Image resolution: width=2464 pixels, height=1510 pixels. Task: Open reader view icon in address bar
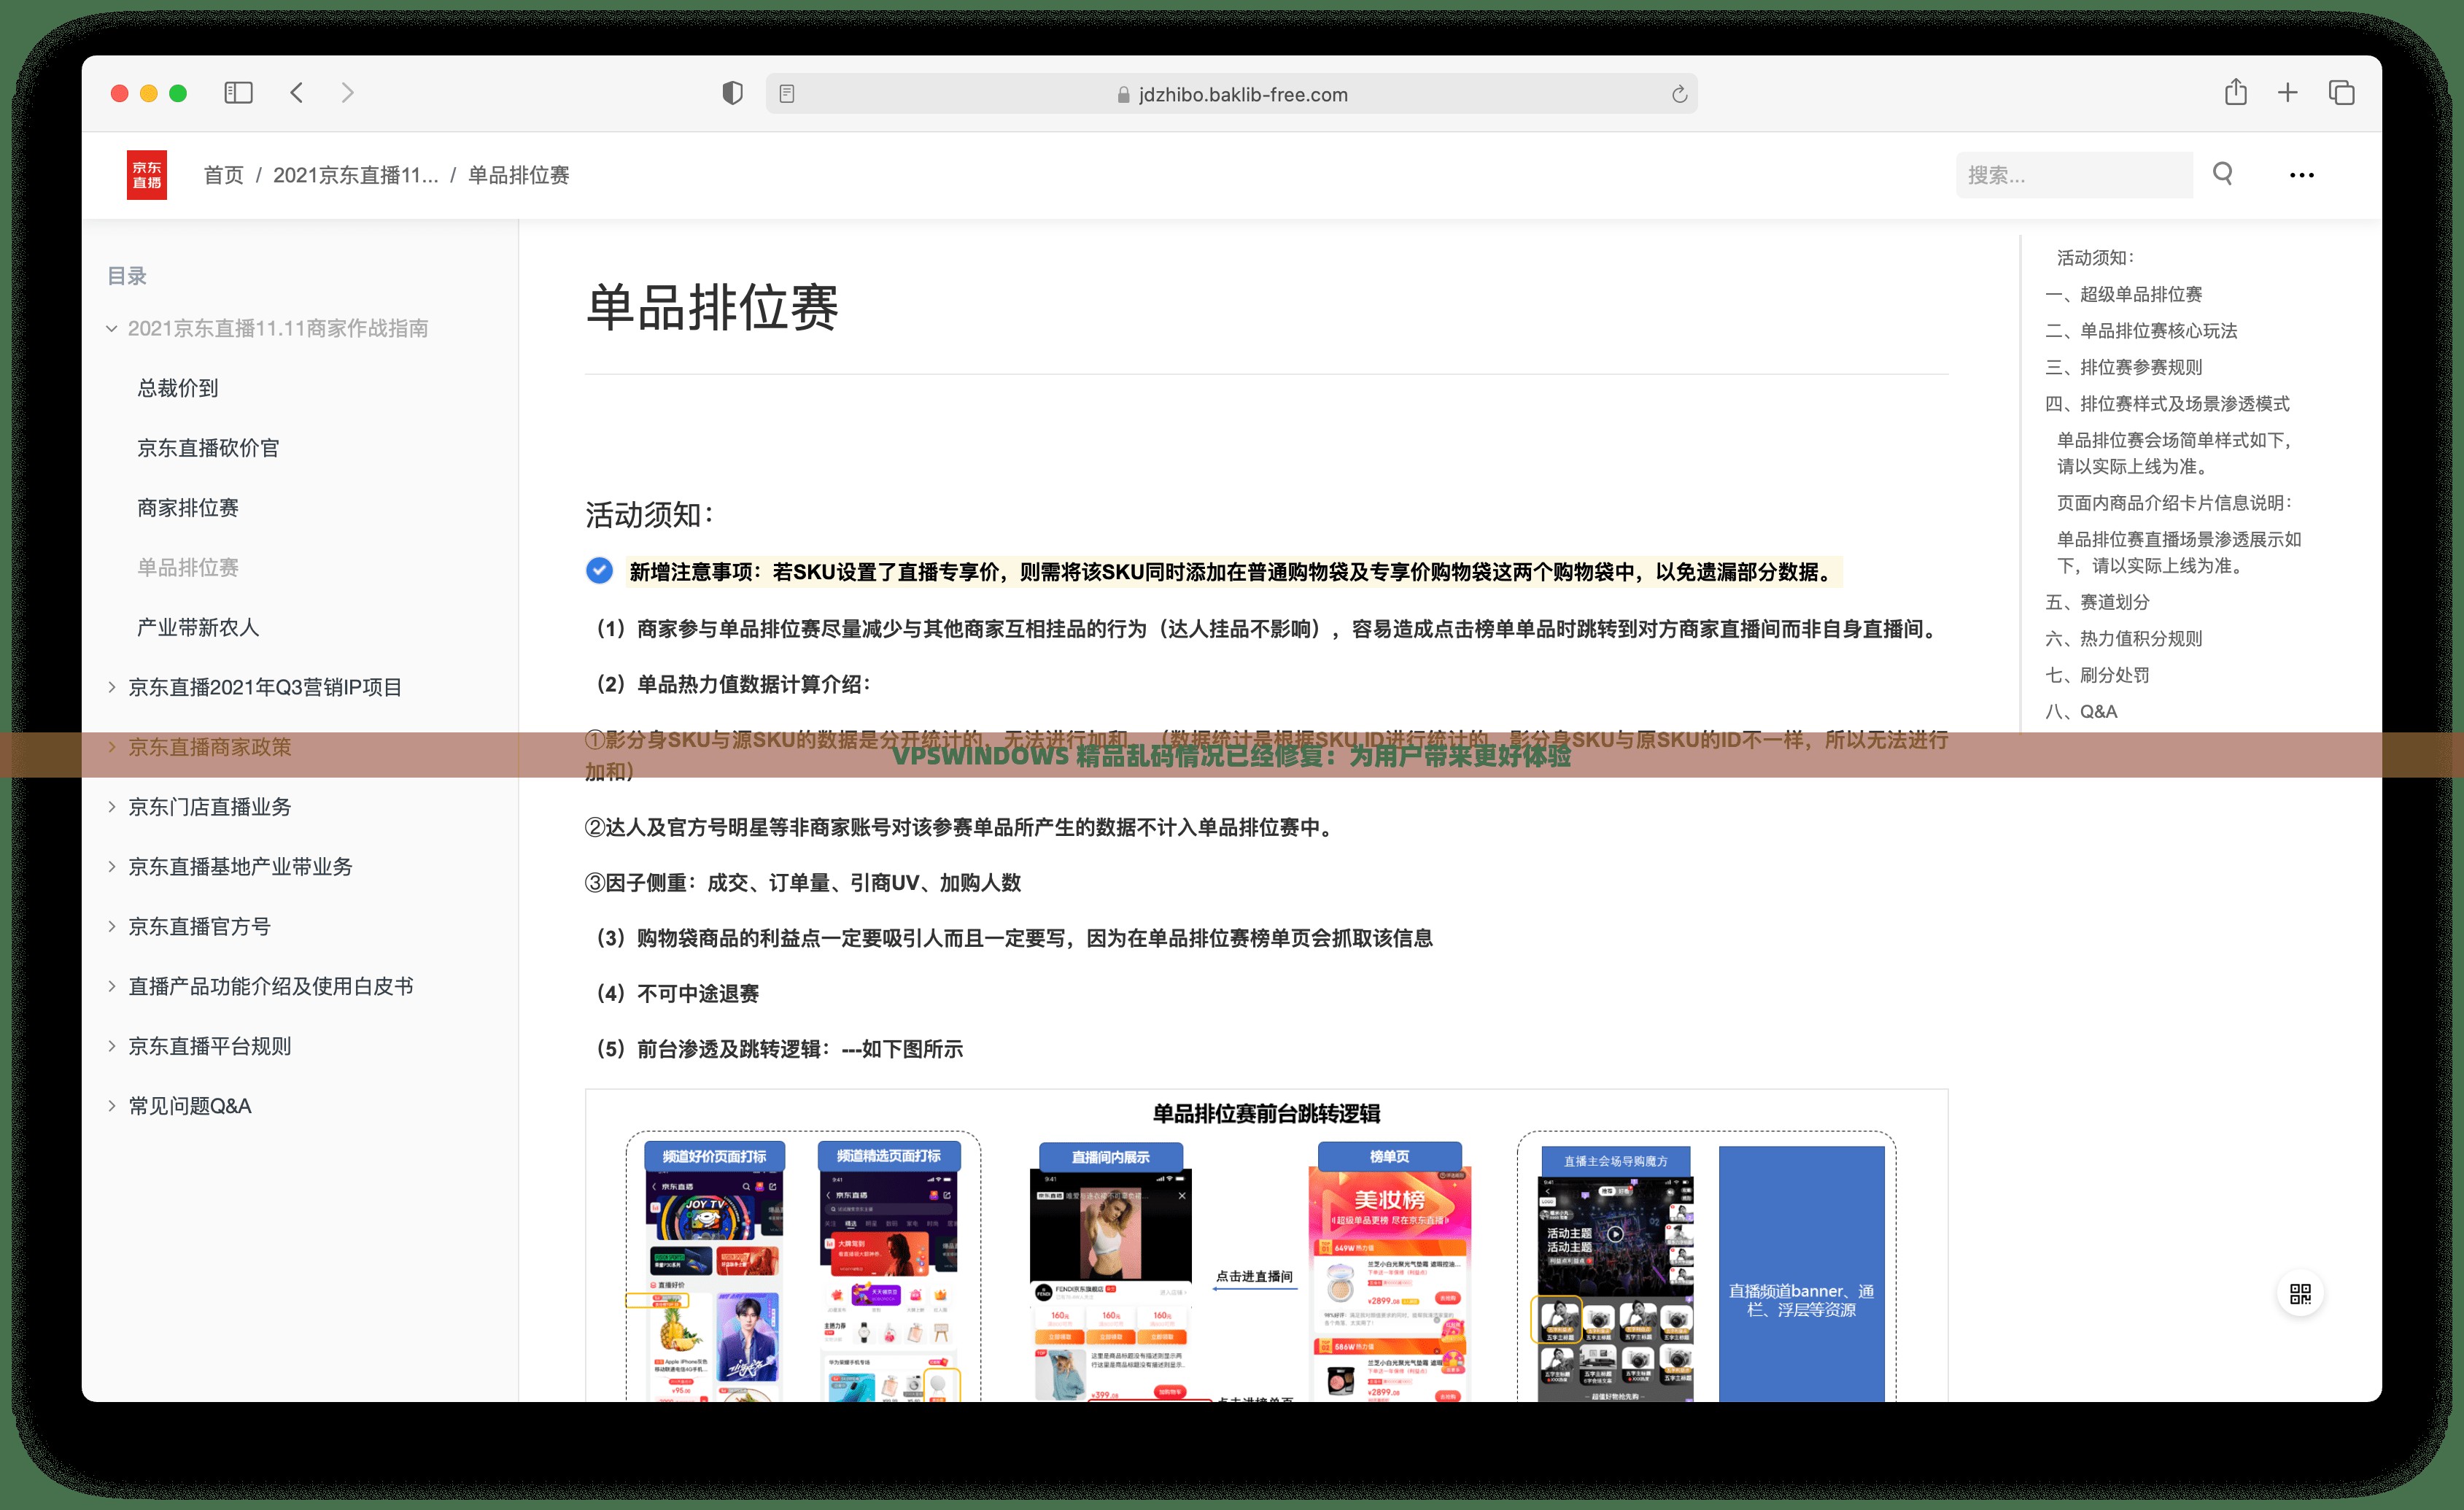coord(787,94)
